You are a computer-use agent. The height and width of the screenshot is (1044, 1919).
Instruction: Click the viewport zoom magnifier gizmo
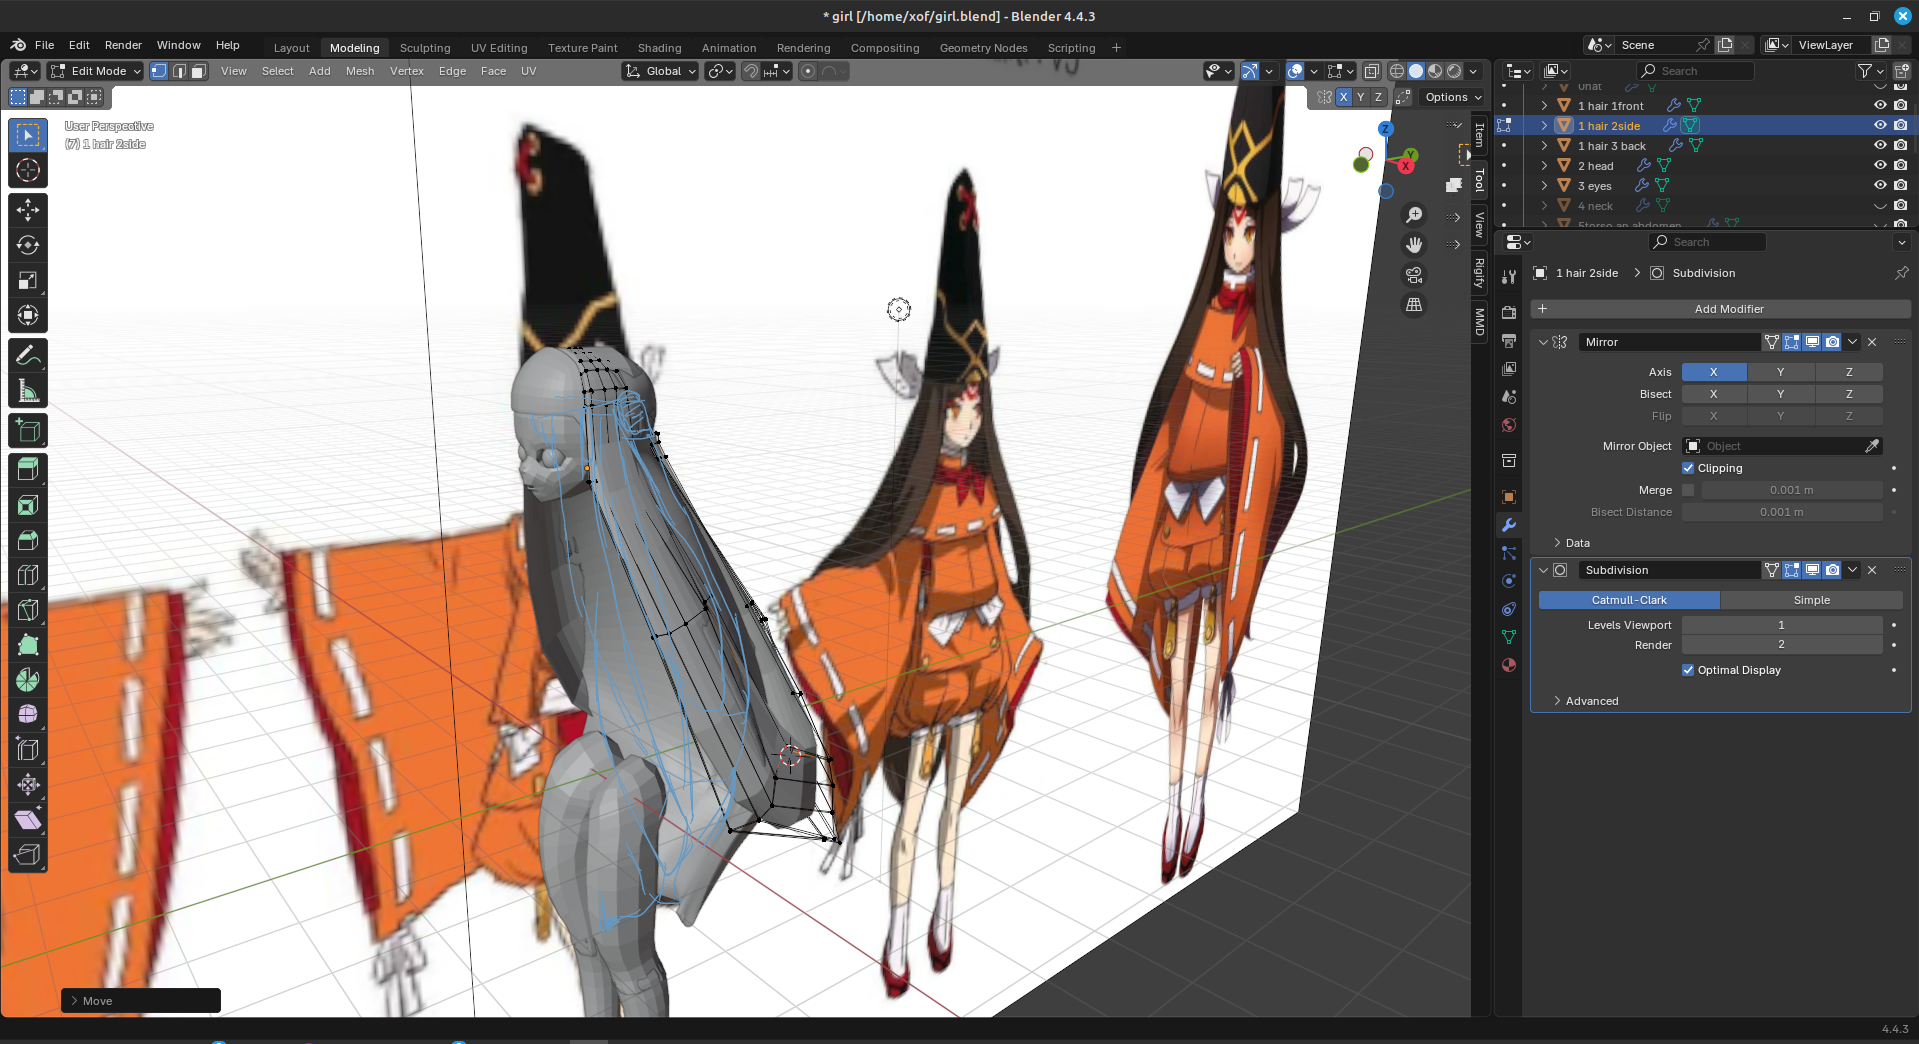point(1414,215)
